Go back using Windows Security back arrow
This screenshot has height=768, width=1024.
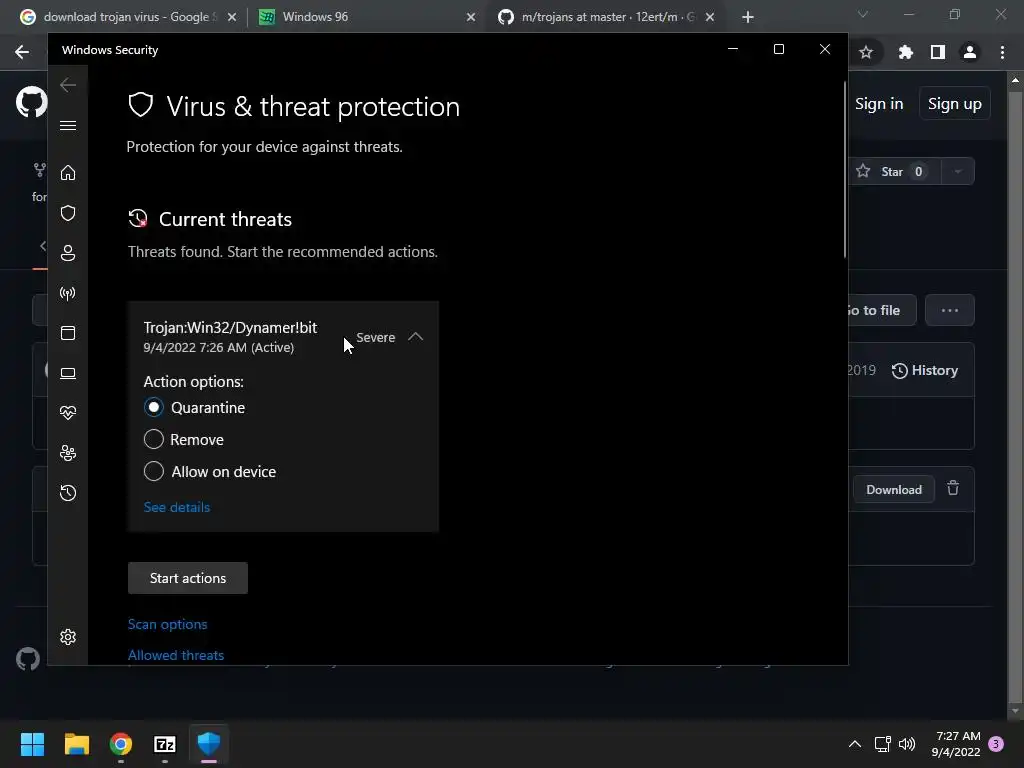(68, 85)
